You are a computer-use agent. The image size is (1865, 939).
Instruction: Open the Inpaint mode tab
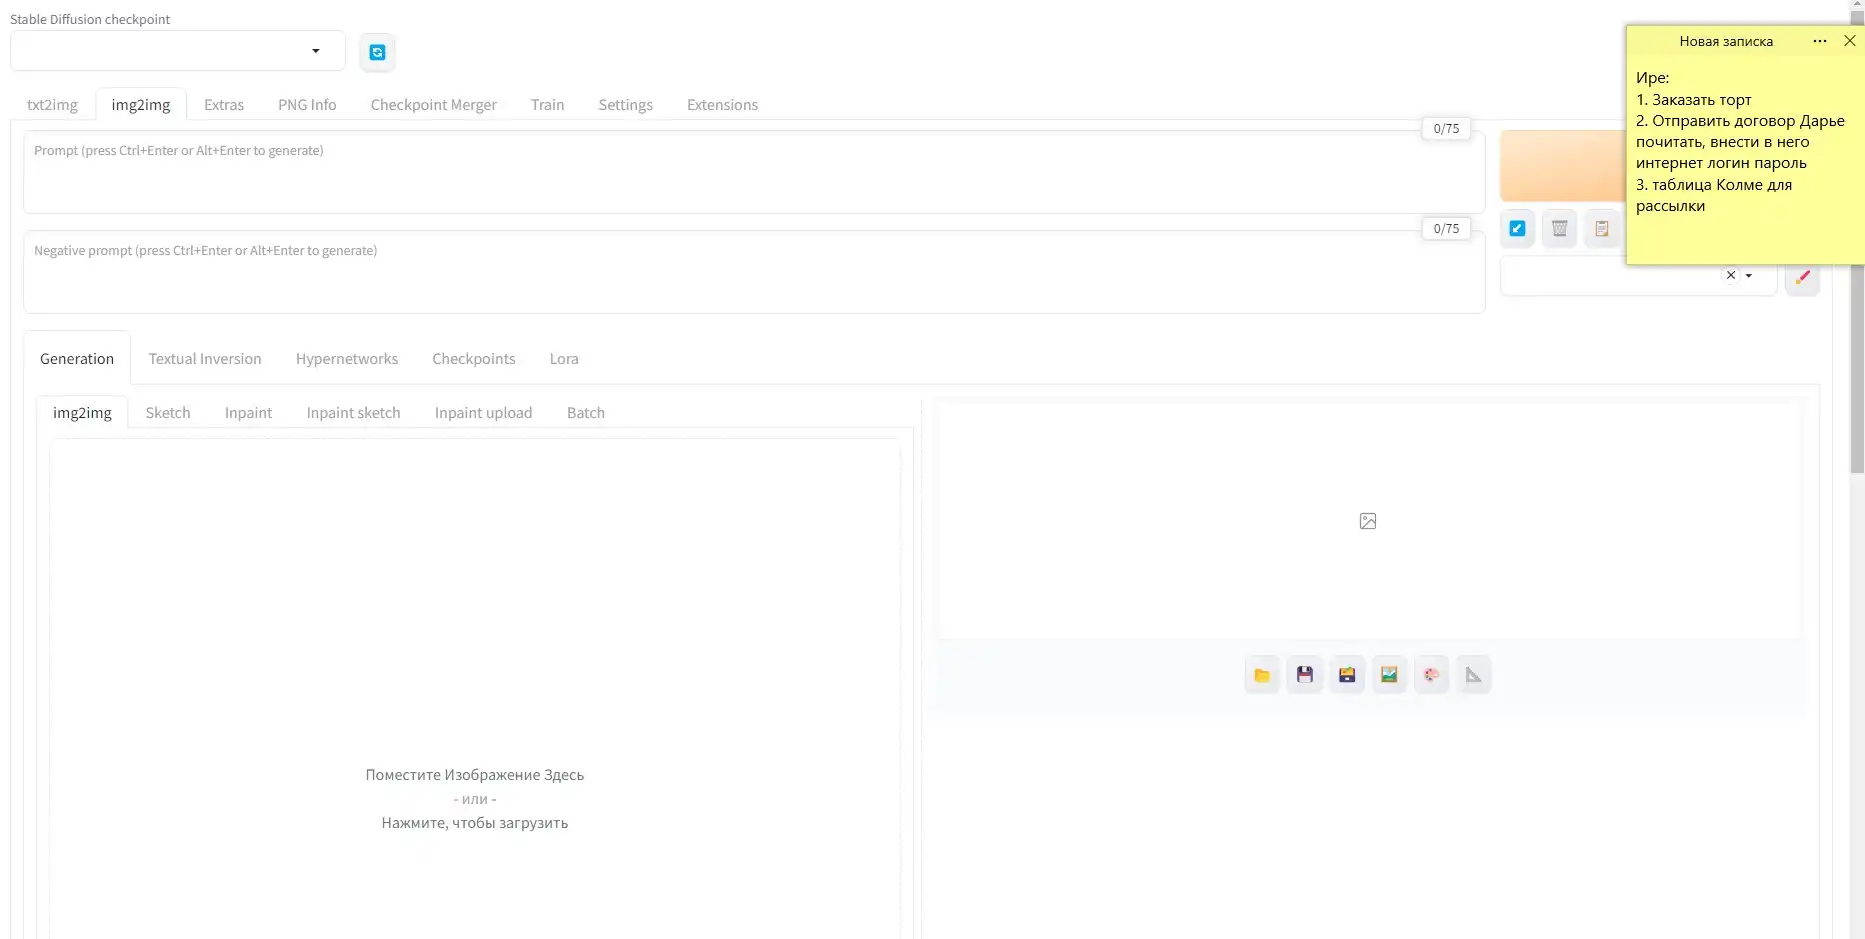[248, 413]
